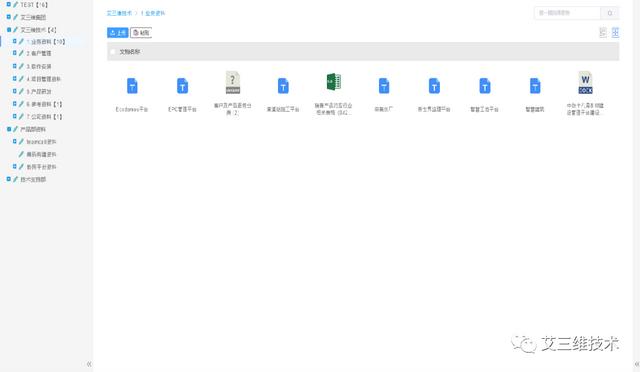This screenshot has width=640, height=372.
Task: Open the EPC管理平台 document icon
Action: click(182, 86)
